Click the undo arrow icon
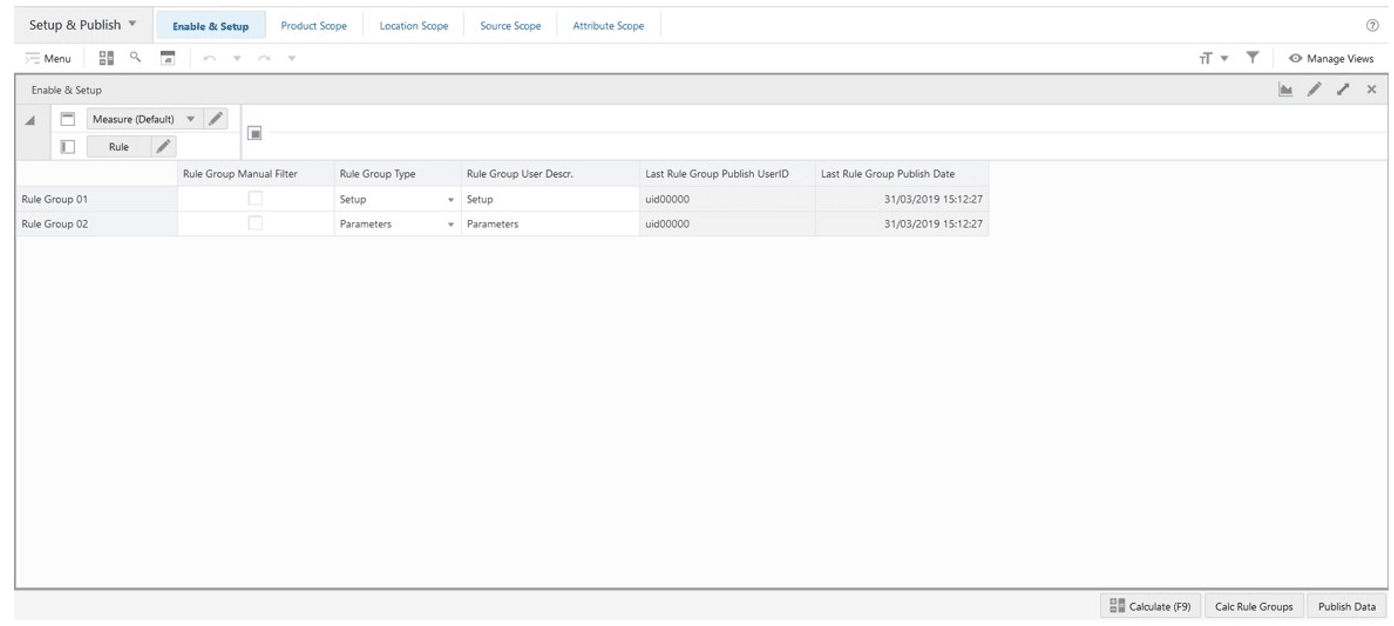The width and height of the screenshot is (1394, 626). 208,58
